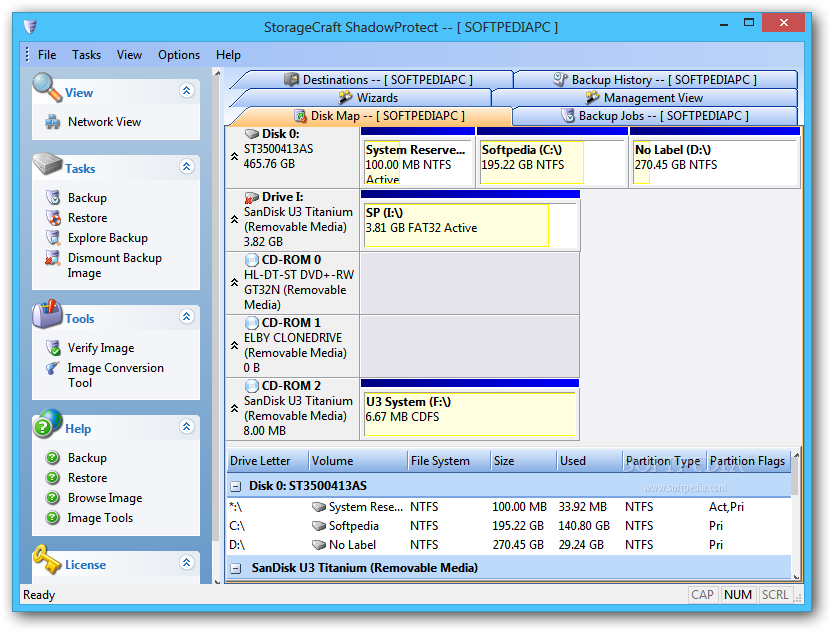This screenshot has height=632, width=832.
Task: Select the Disk Map tab
Action: pyautogui.click(x=379, y=116)
